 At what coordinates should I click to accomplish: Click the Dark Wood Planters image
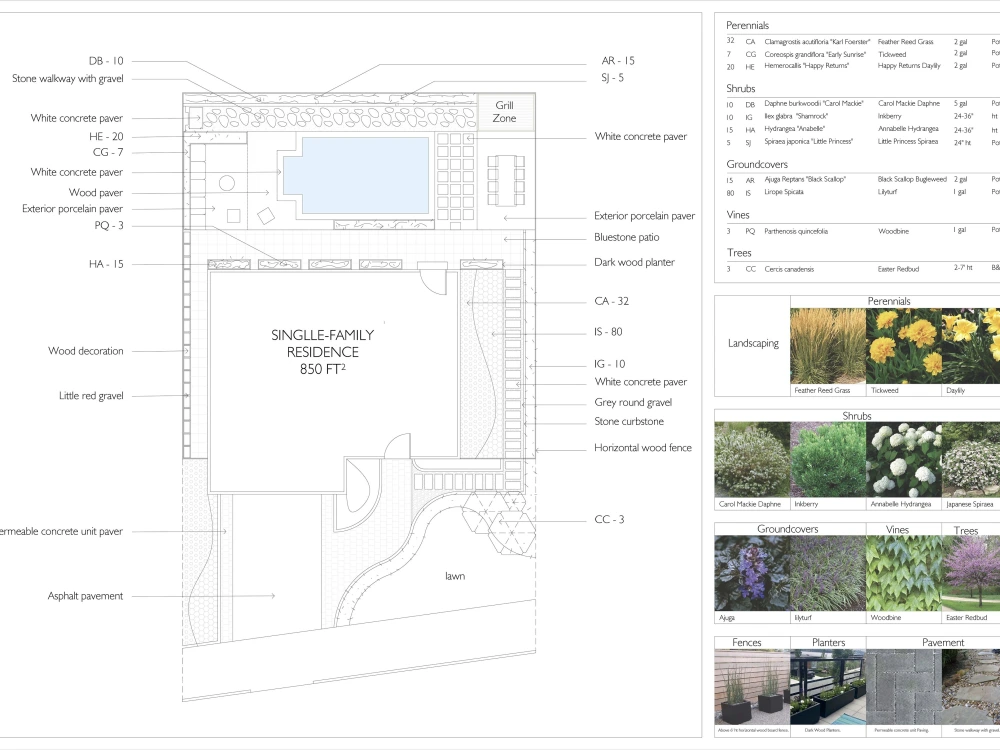(825, 688)
